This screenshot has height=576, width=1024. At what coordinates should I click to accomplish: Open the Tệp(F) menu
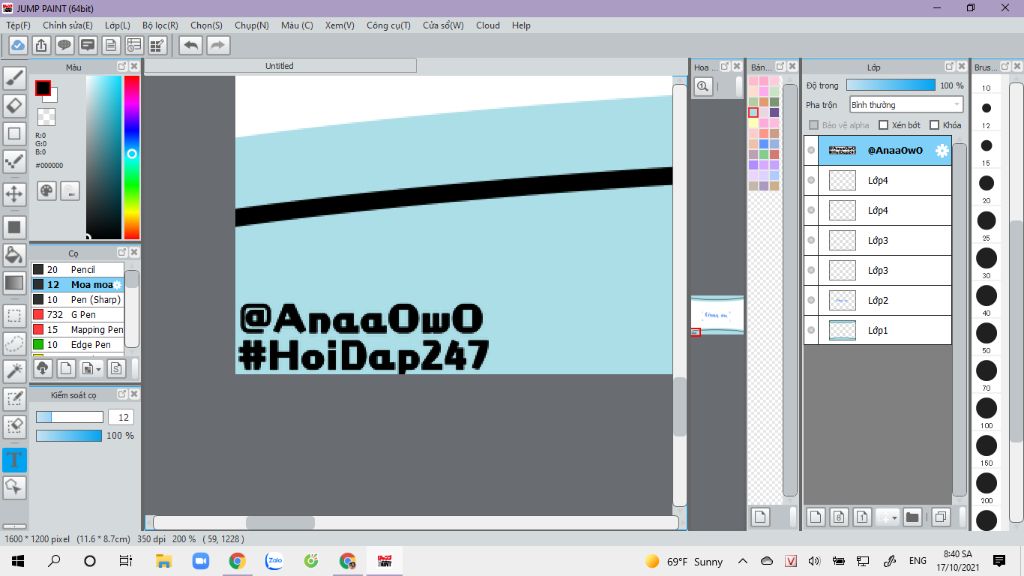pos(18,25)
